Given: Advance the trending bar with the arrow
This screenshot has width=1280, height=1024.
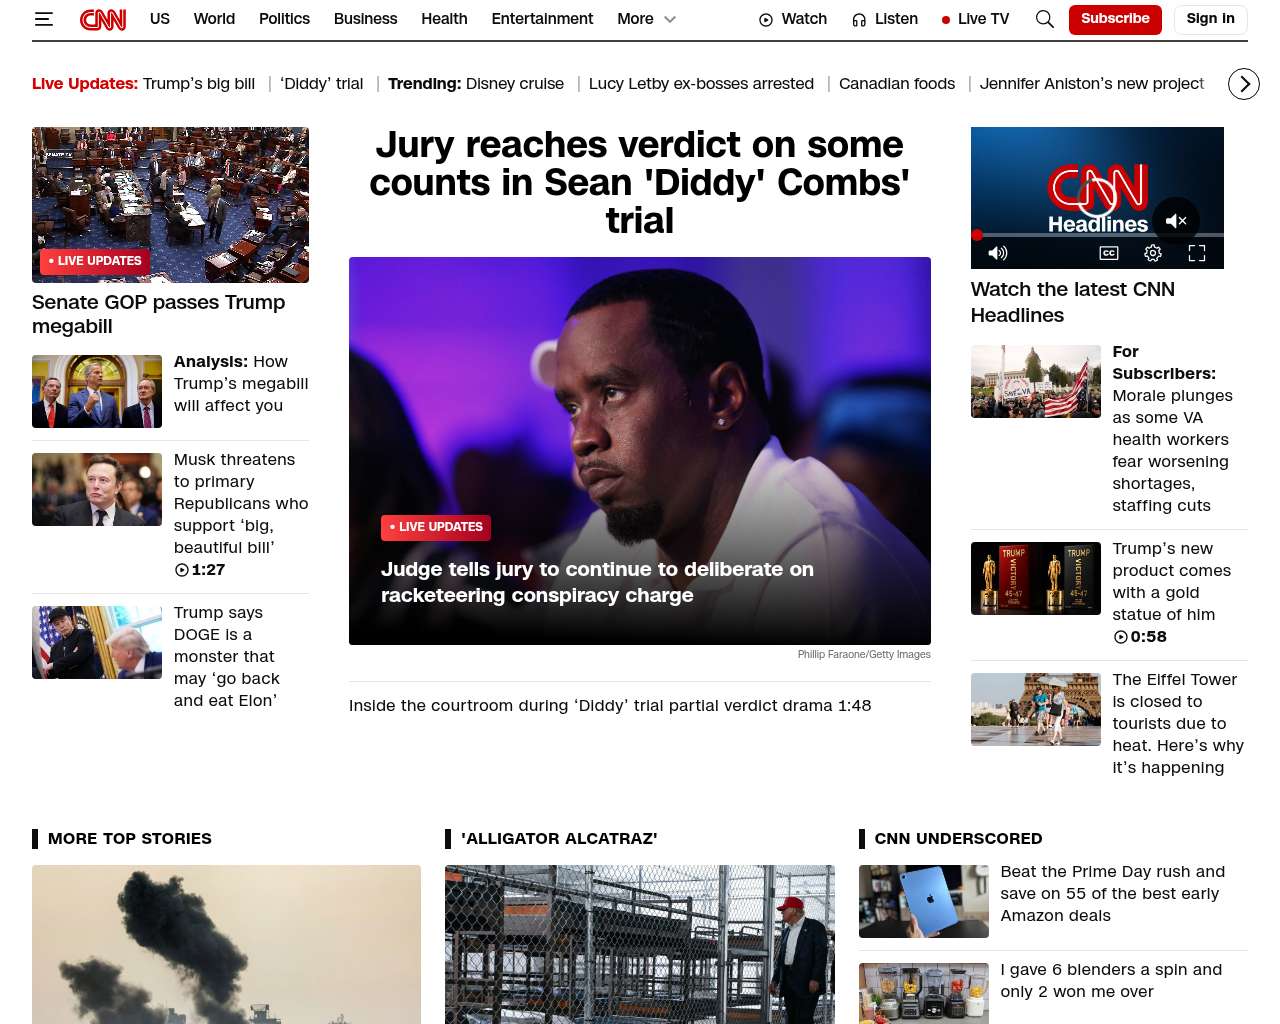Looking at the screenshot, I should point(1244,84).
